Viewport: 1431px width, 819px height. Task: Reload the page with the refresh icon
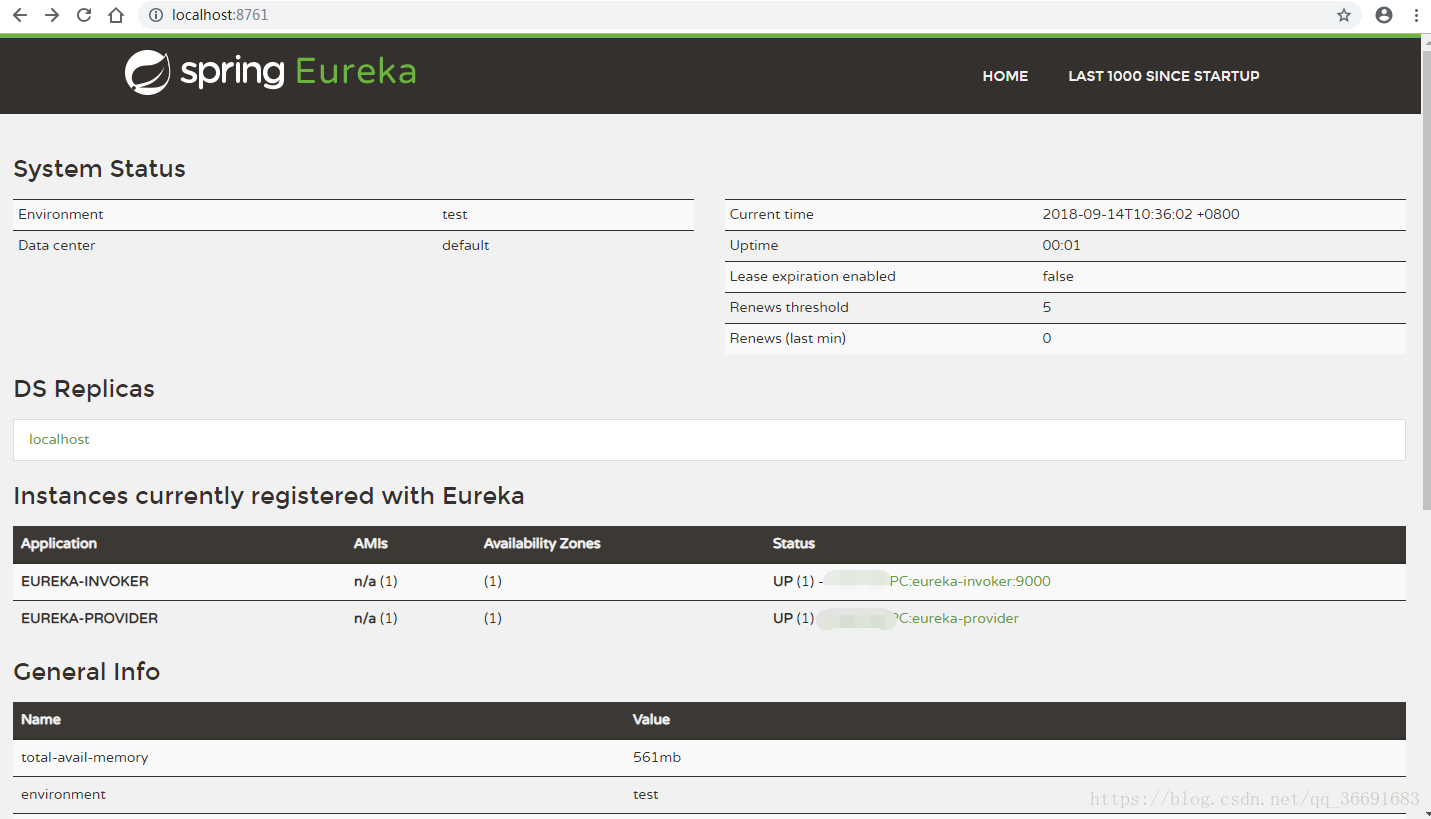click(84, 15)
